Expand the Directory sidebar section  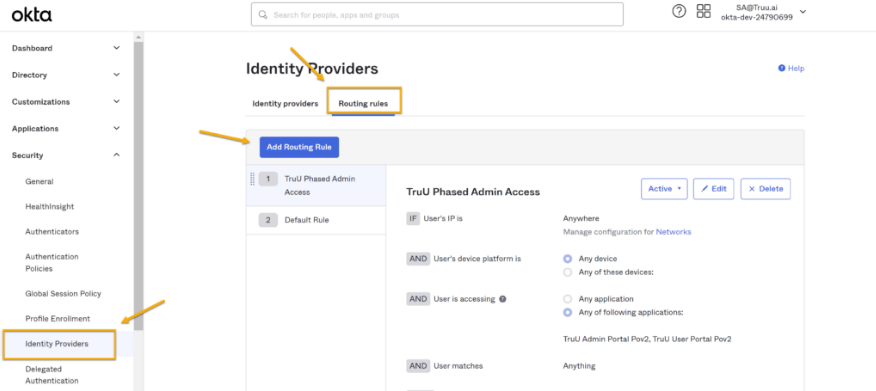(66, 75)
